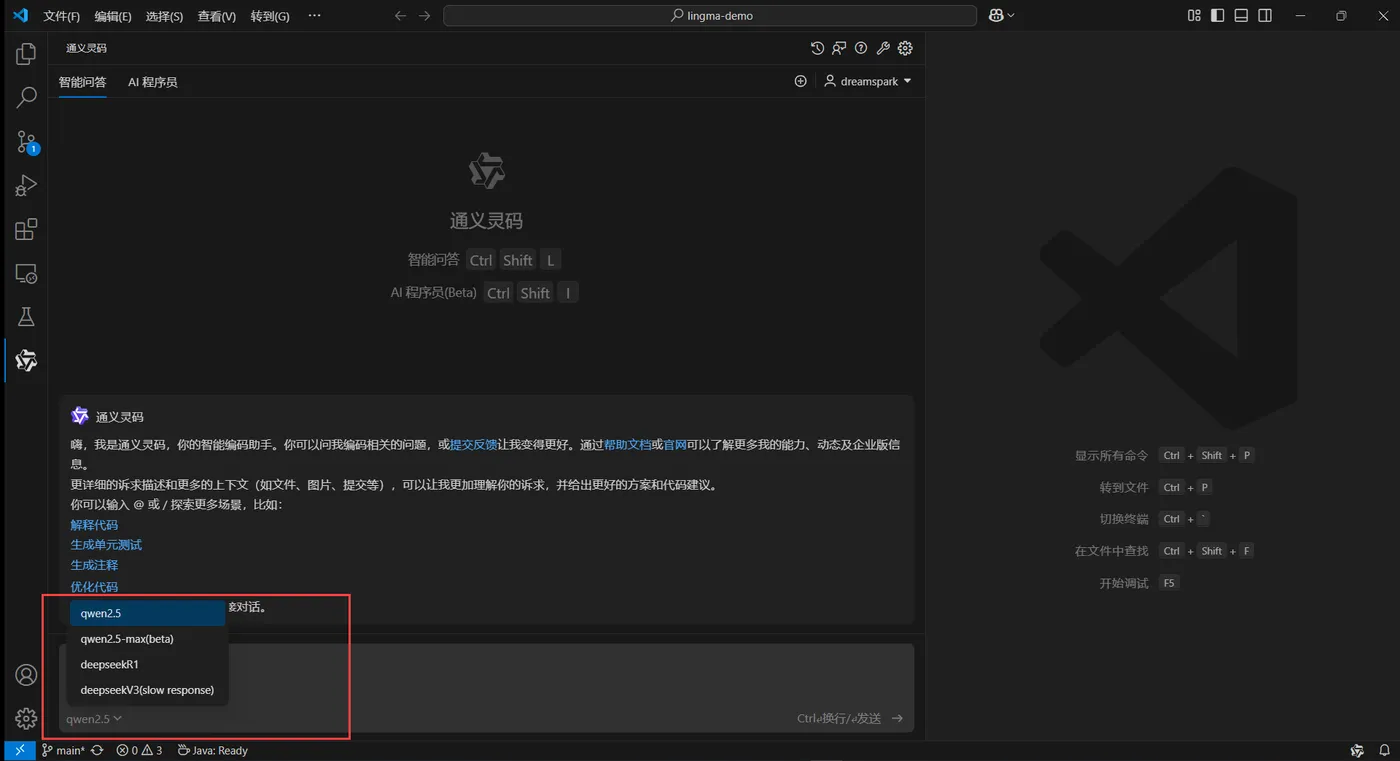Screen dimensions: 1400x761
Task: Open the 帮助文档 link
Action: [628, 444]
